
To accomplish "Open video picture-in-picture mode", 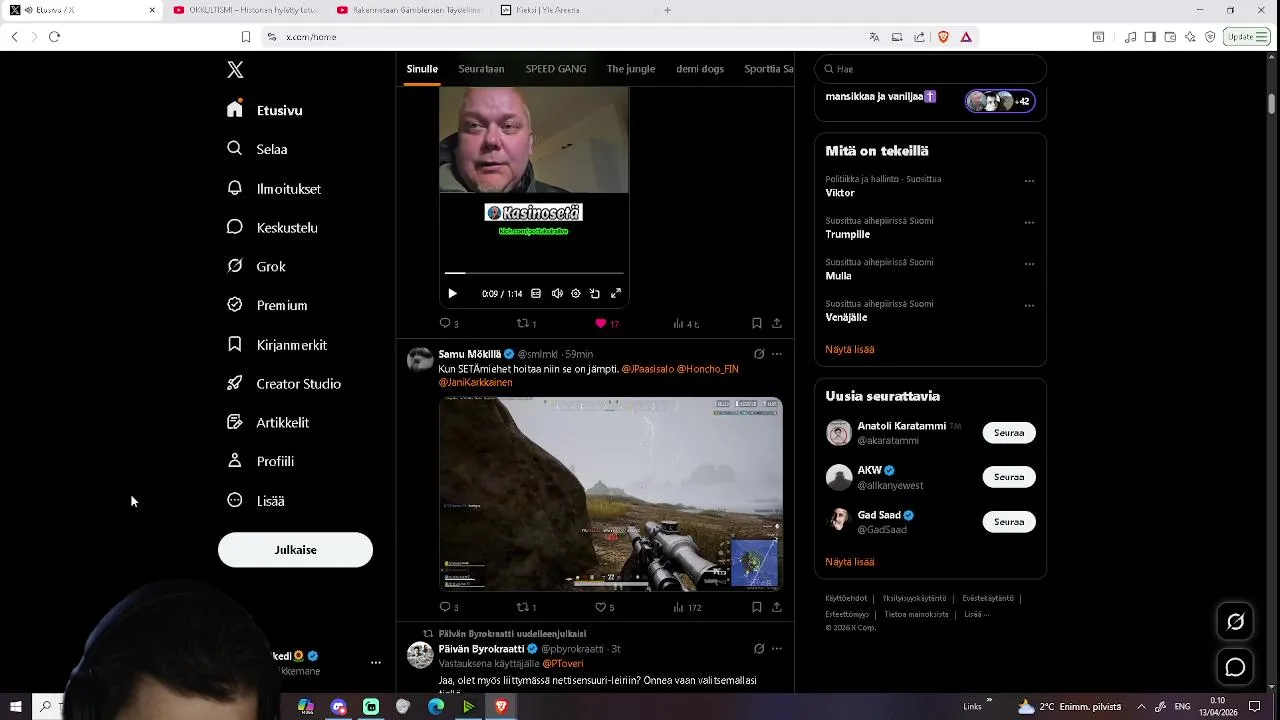I will click(x=595, y=293).
